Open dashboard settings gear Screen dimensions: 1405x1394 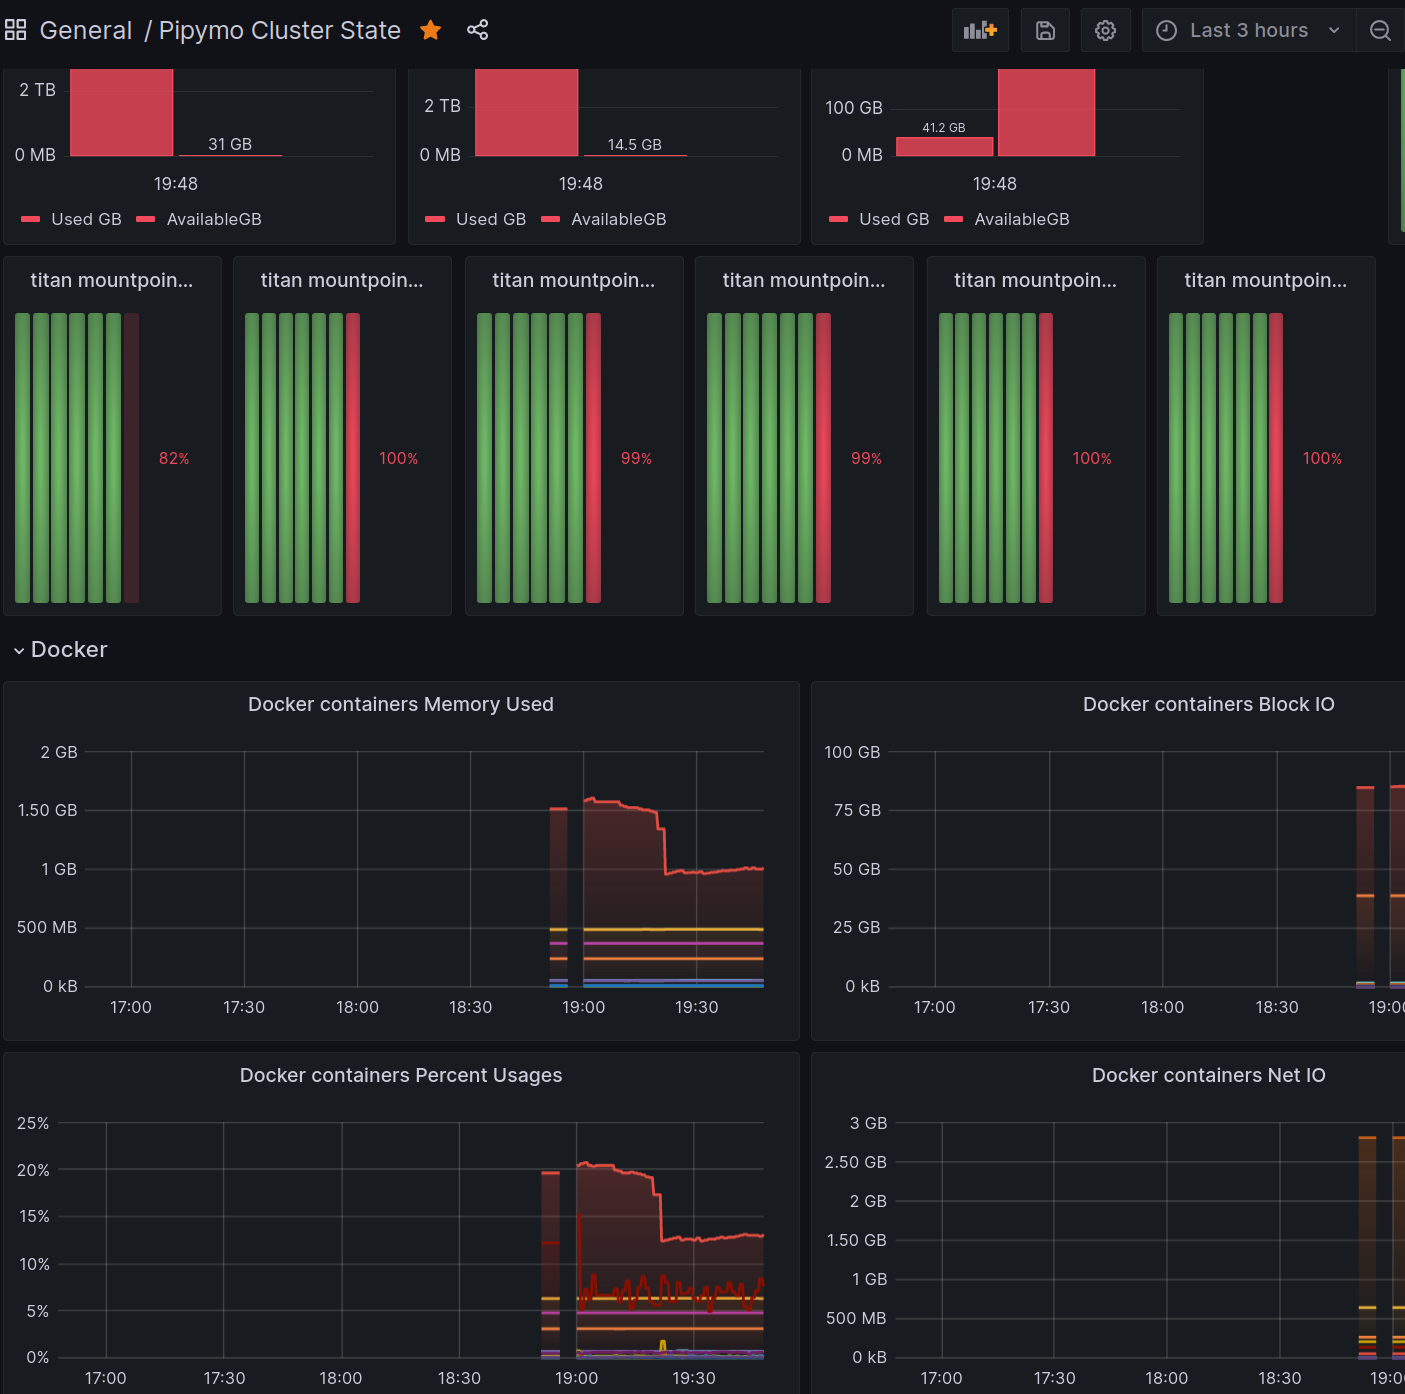point(1105,30)
